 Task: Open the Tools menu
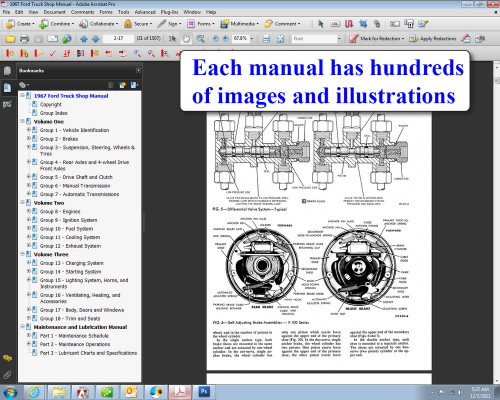click(x=123, y=12)
